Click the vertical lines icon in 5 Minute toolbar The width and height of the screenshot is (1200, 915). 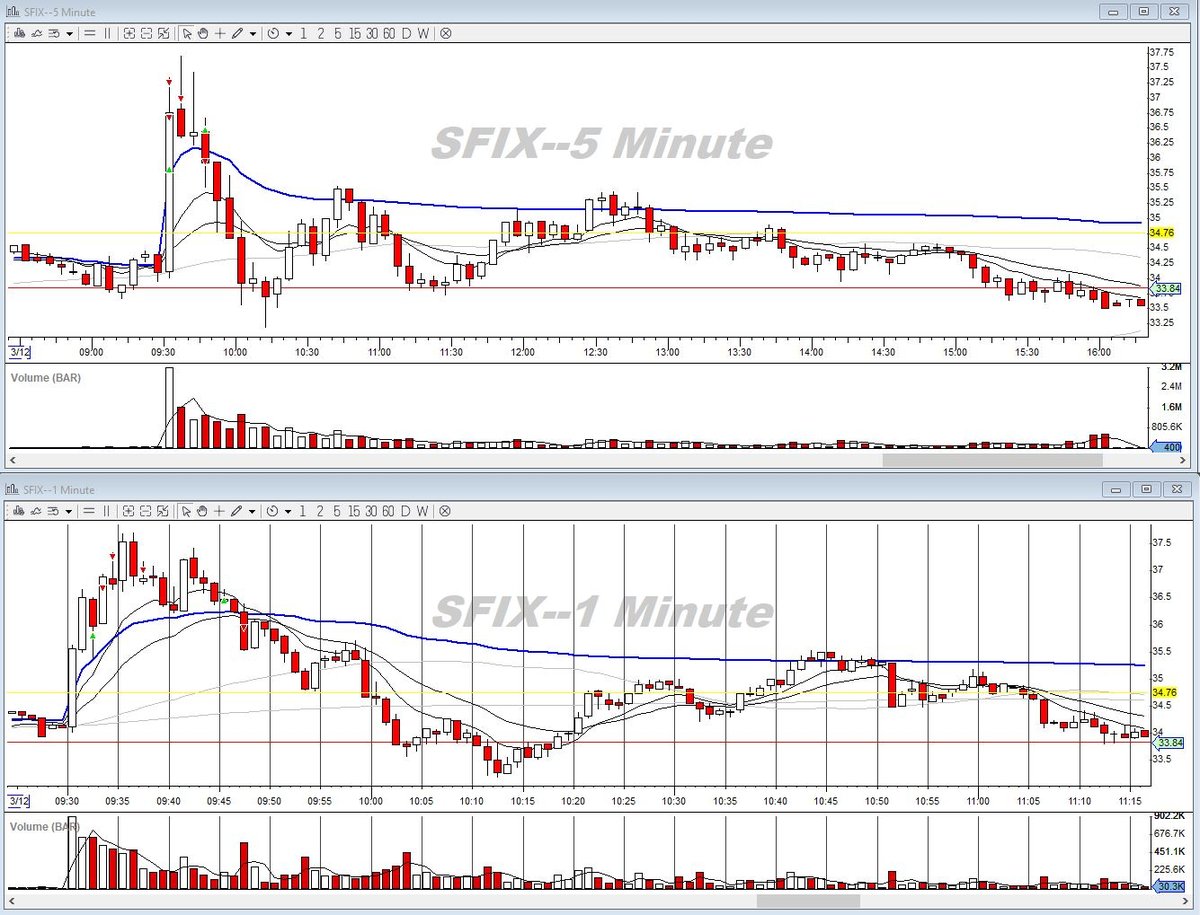(x=107, y=33)
